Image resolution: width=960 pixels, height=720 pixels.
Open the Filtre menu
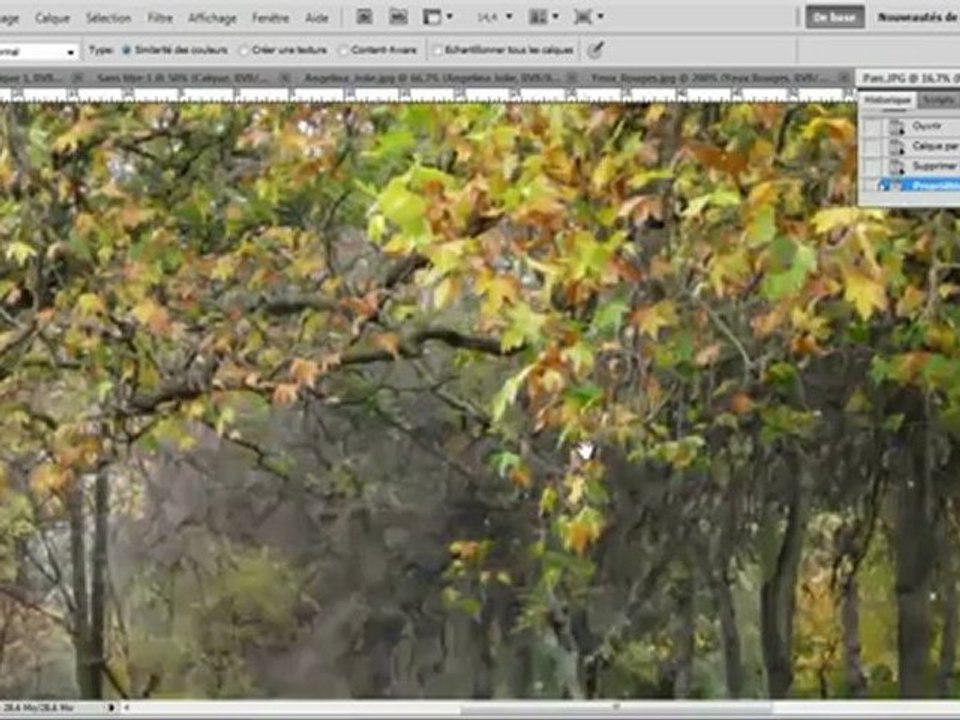tap(160, 18)
